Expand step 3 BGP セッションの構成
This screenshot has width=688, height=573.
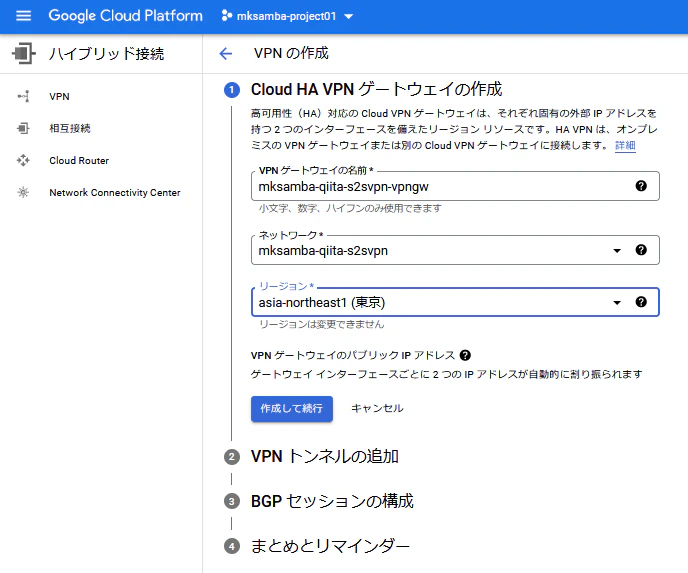tap(332, 501)
